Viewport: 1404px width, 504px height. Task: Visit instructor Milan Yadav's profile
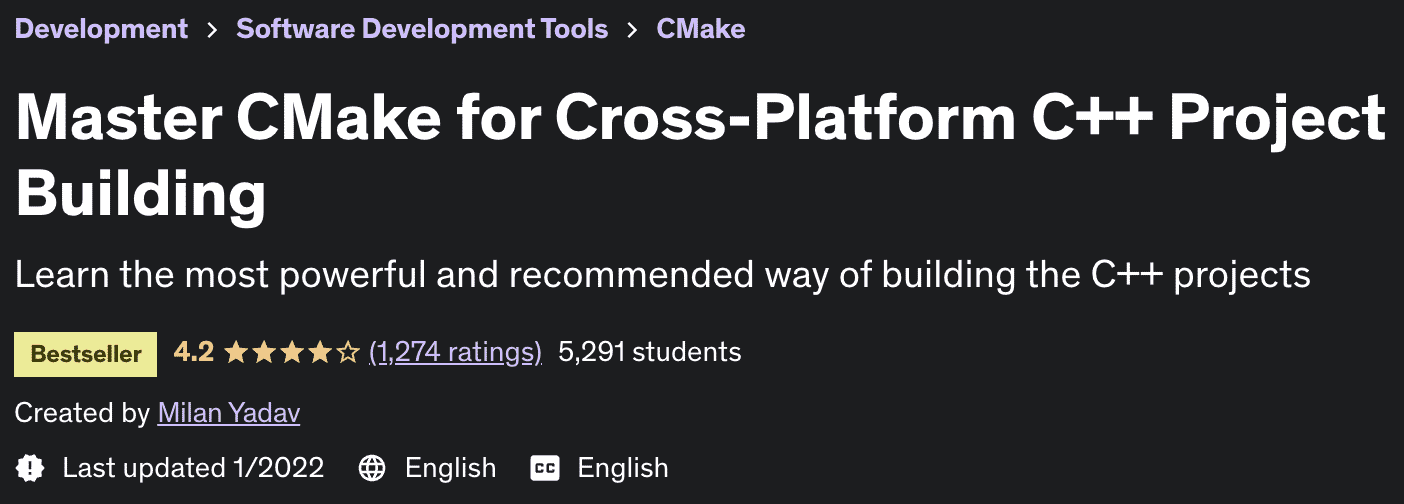229,412
